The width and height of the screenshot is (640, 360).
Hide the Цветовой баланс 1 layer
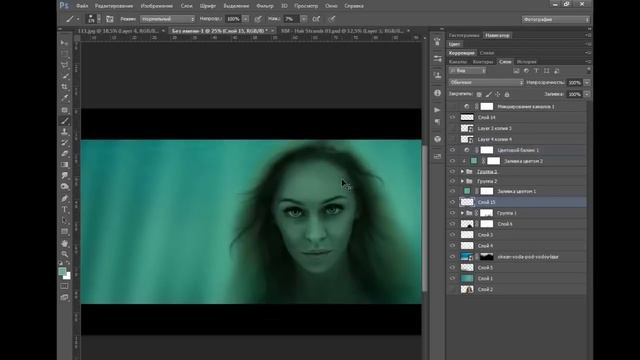point(452,150)
